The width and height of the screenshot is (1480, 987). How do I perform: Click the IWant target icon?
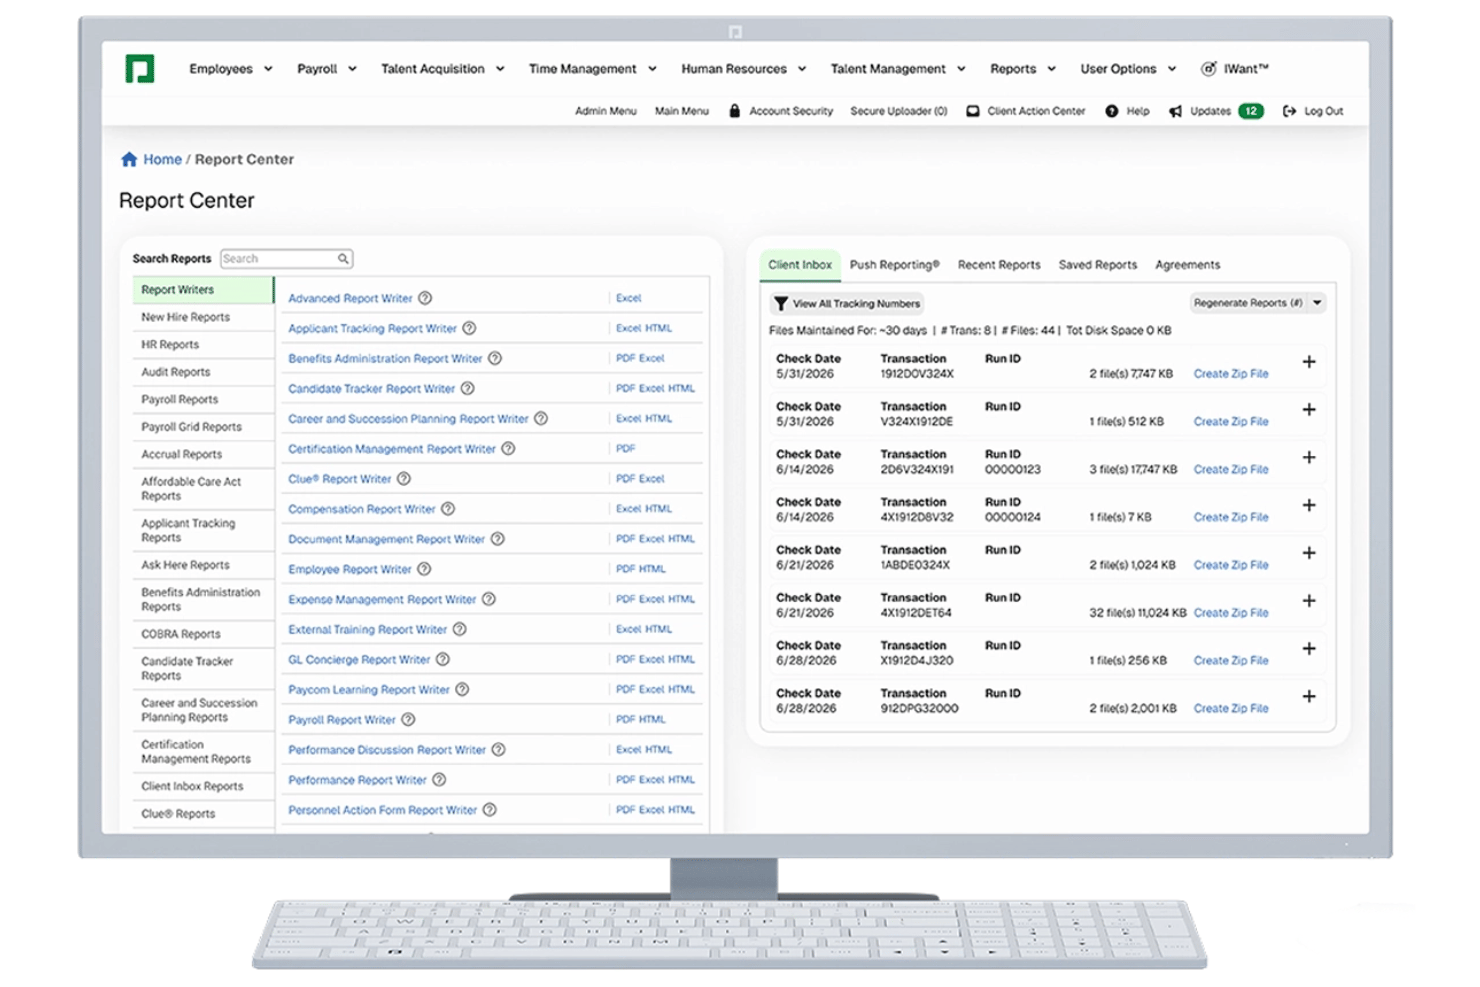1208,69
